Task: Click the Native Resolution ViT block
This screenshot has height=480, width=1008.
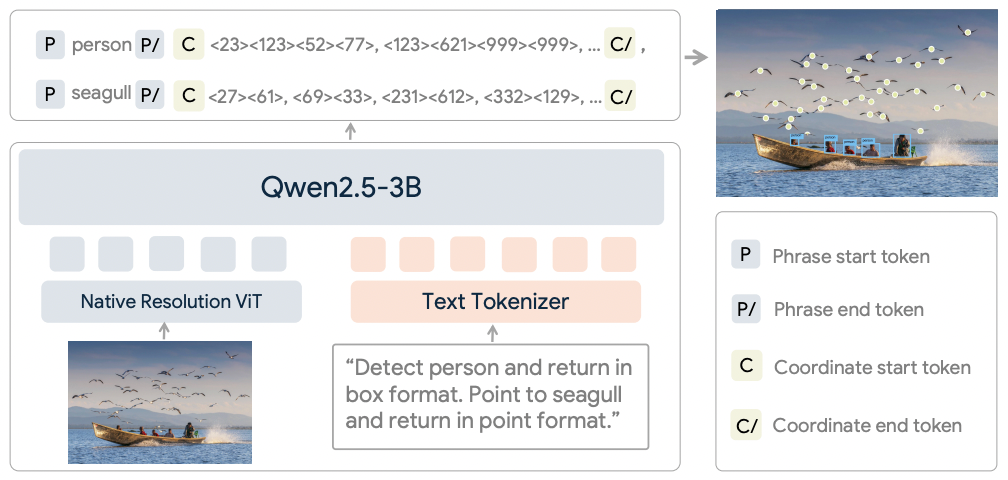Action: coord(171,301)
